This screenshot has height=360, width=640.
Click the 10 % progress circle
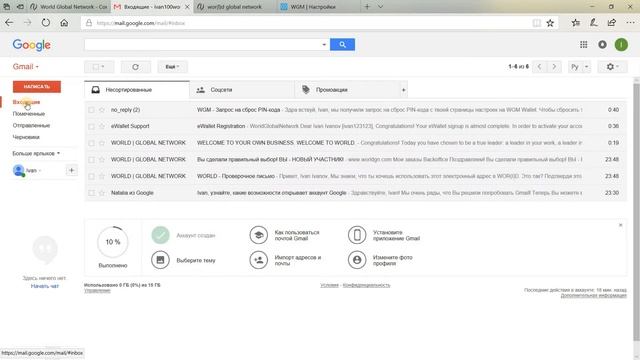113,242
